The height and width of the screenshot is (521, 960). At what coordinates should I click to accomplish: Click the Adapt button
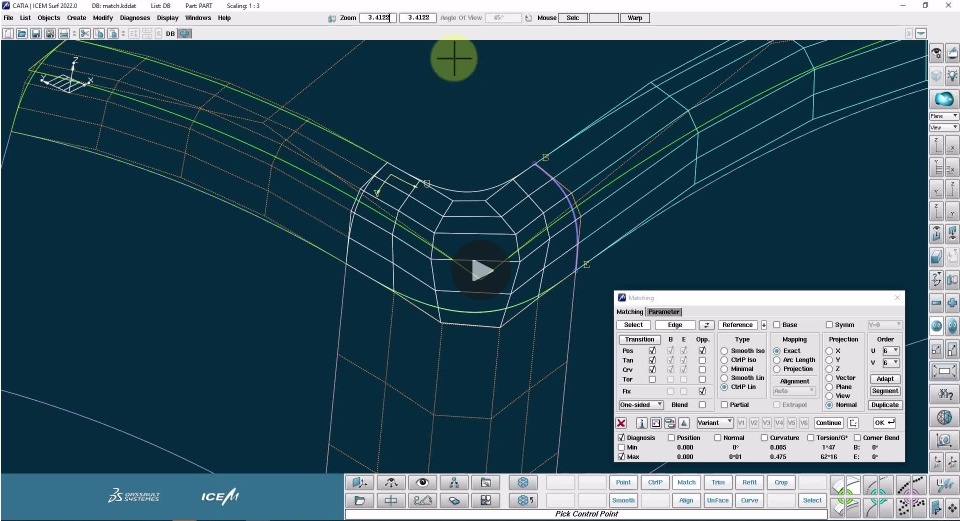click(x=885, y=379)
